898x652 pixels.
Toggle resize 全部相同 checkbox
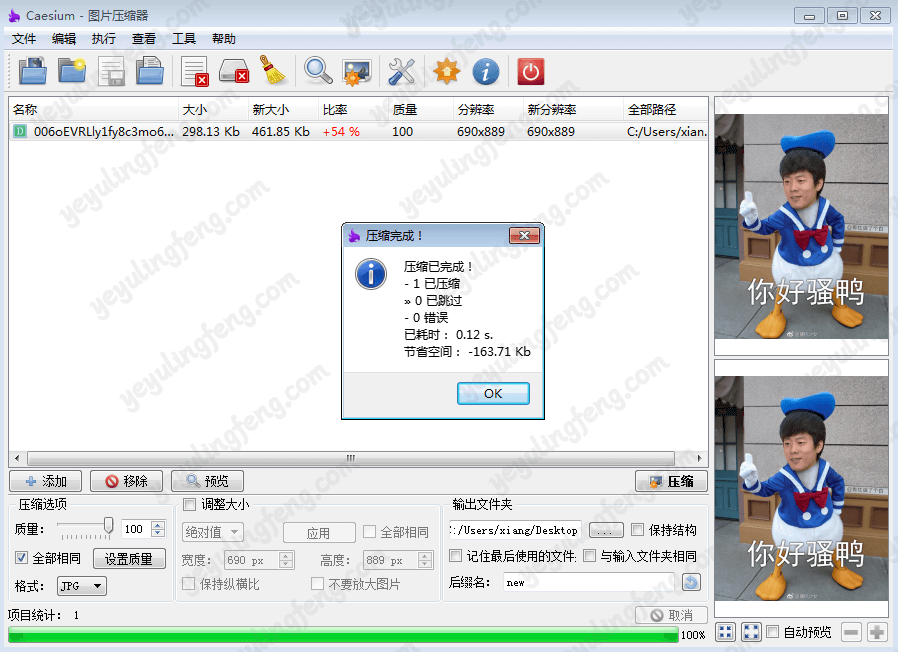(x=369, y=531)
